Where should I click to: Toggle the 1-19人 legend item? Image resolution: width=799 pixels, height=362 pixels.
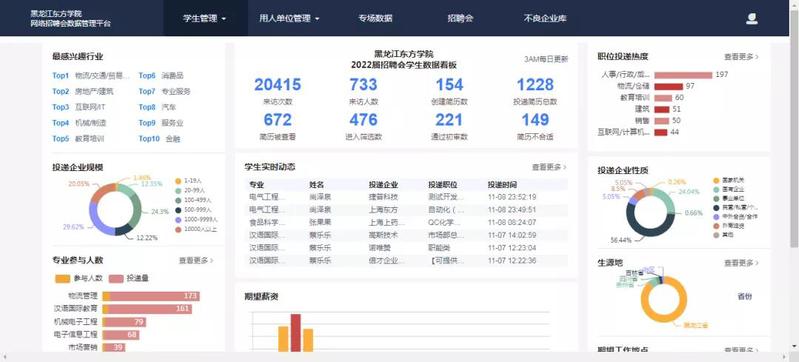[189, 180]
